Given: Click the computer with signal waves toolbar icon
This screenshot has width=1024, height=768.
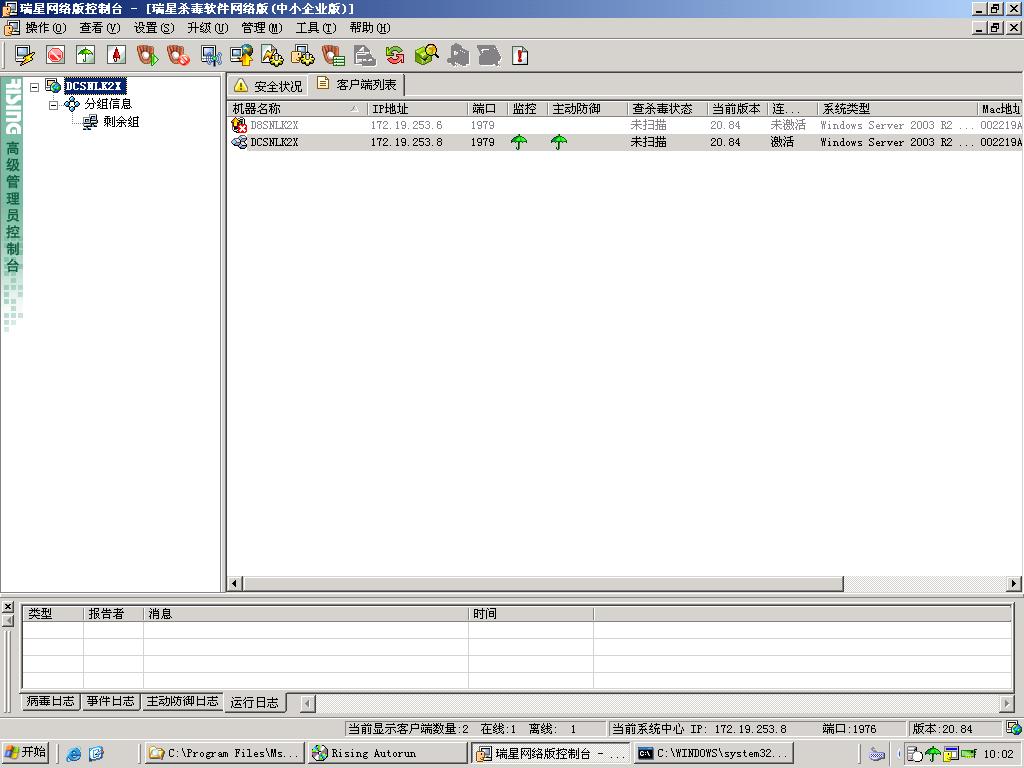Looking at the screenshot, I should [211, 56].
